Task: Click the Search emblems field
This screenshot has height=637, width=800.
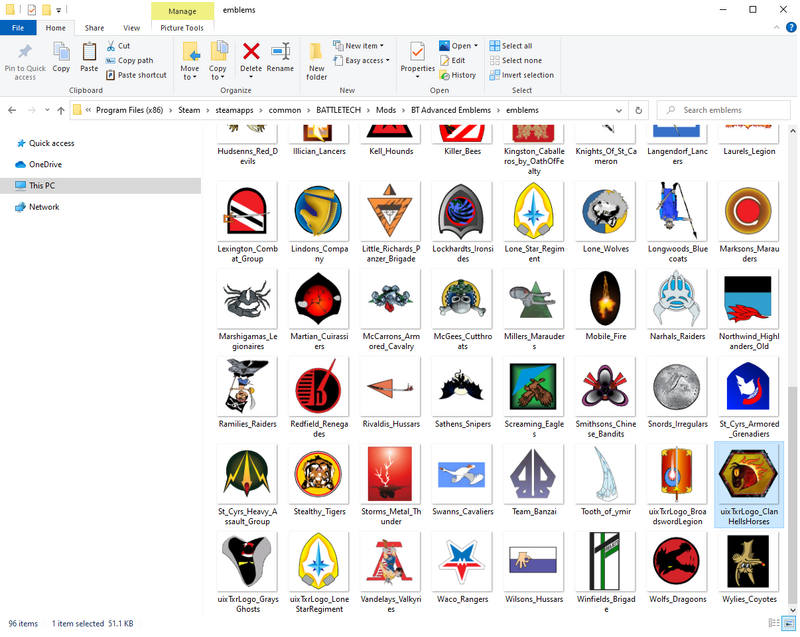Action: [x=723, y=110]
